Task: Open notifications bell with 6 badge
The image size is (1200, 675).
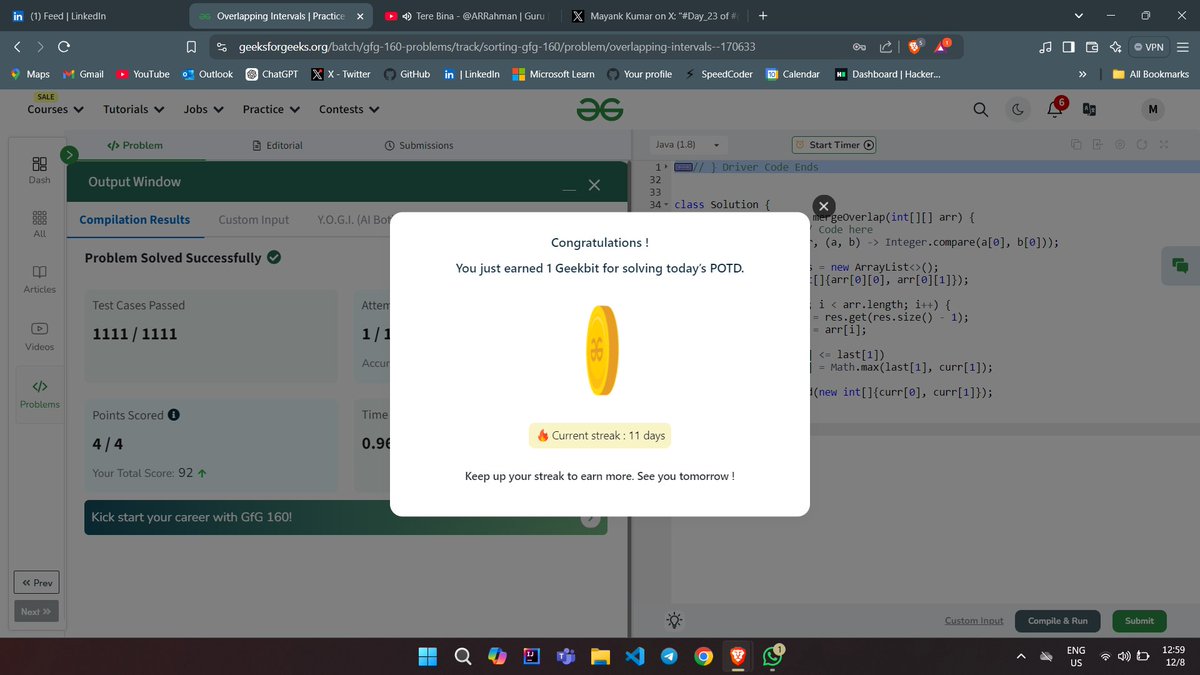Action: [1055, 108]
